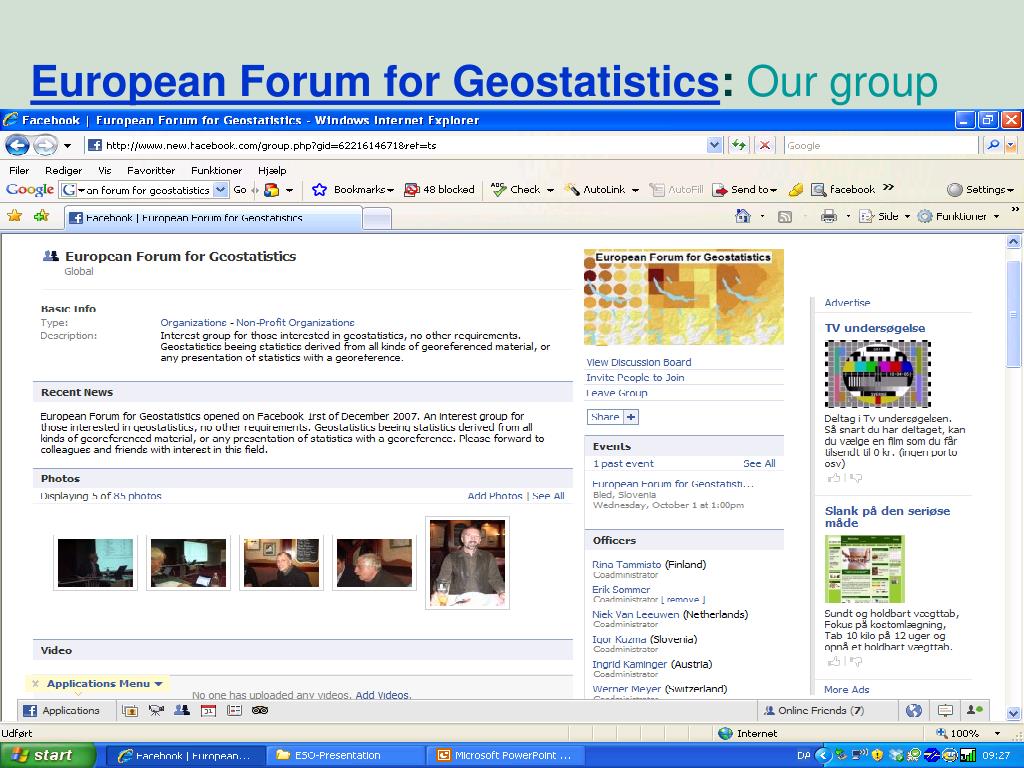Open the portrait photo of man in brown shirt
Image resolution: width=1024 pixels, height=768 pixels.
(467, 563)
